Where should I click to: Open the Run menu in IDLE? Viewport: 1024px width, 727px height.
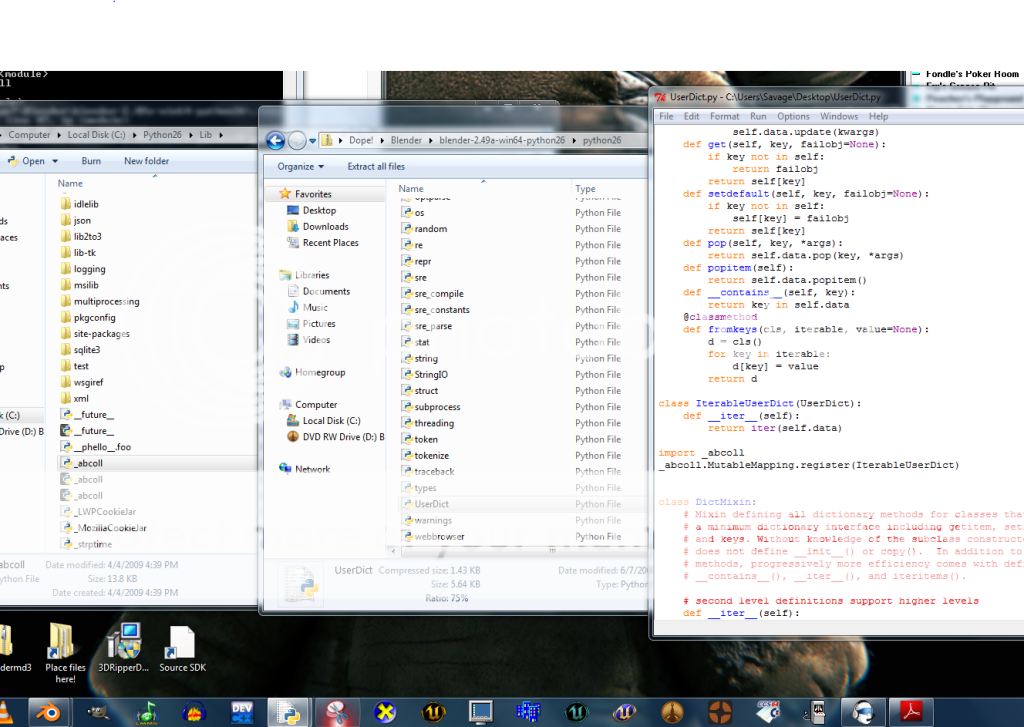[758, 116]
